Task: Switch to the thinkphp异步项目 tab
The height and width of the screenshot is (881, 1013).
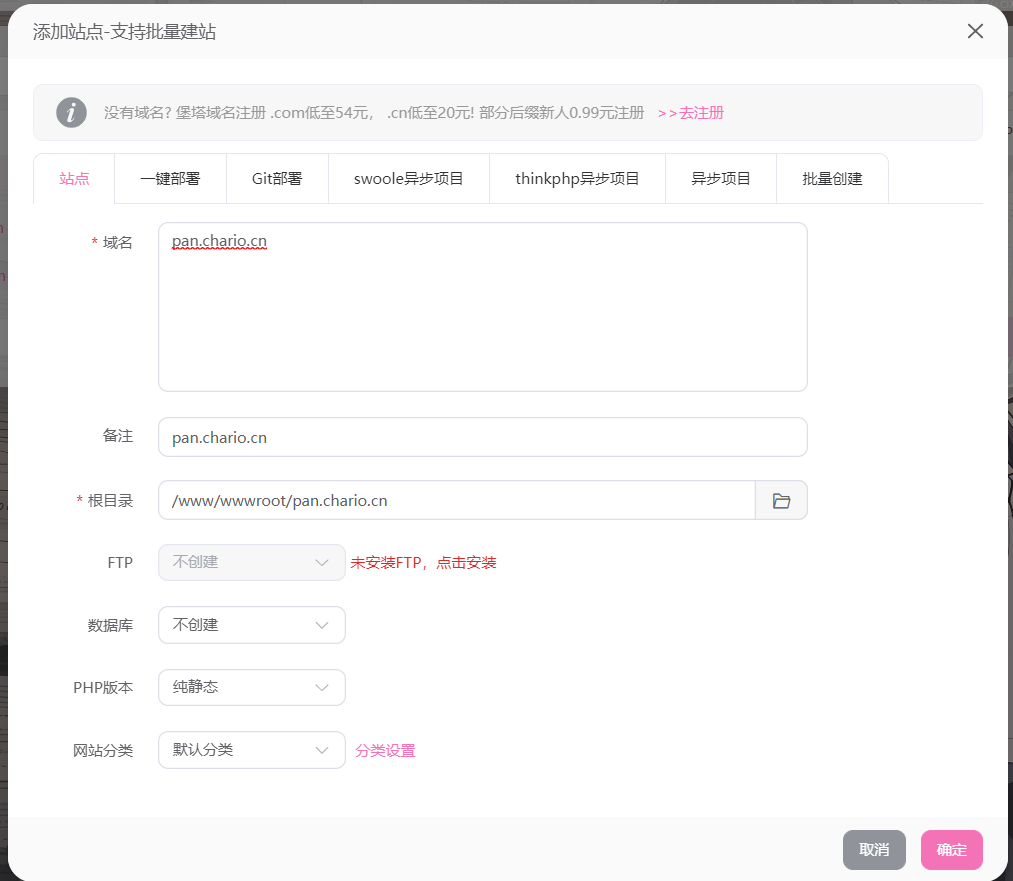Action: pyautogui.click(x=577, y=178)
